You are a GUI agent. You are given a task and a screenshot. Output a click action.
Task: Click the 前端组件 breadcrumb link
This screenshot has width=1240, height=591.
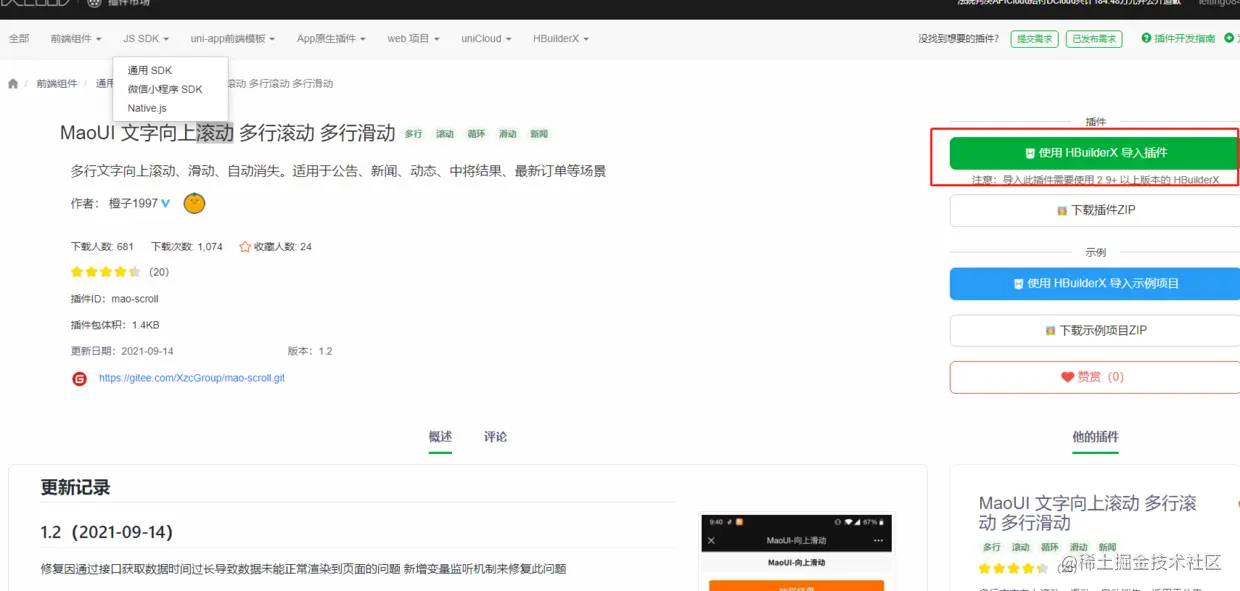pyautogui.click(x=55, y=84)
